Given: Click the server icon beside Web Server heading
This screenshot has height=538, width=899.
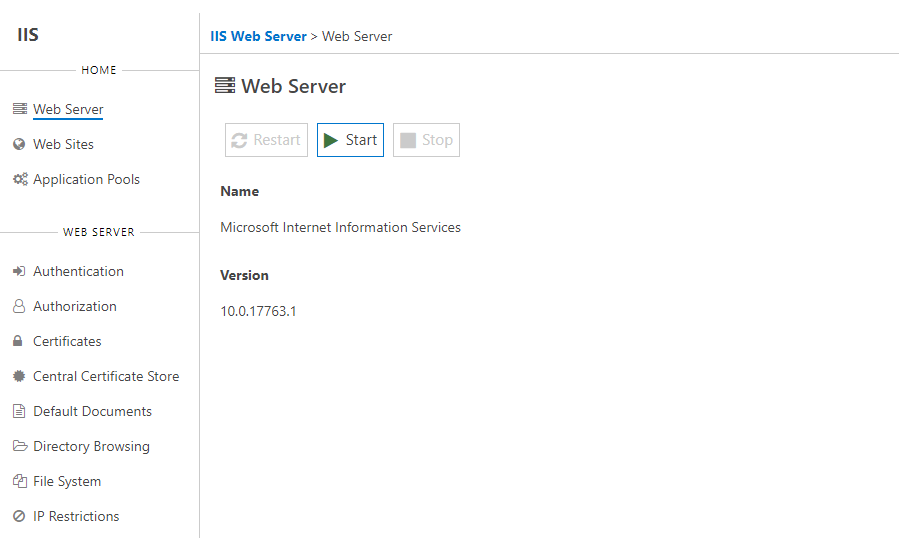Looking at the screenshot, I should pyautogui.click(x=225, y=85).
